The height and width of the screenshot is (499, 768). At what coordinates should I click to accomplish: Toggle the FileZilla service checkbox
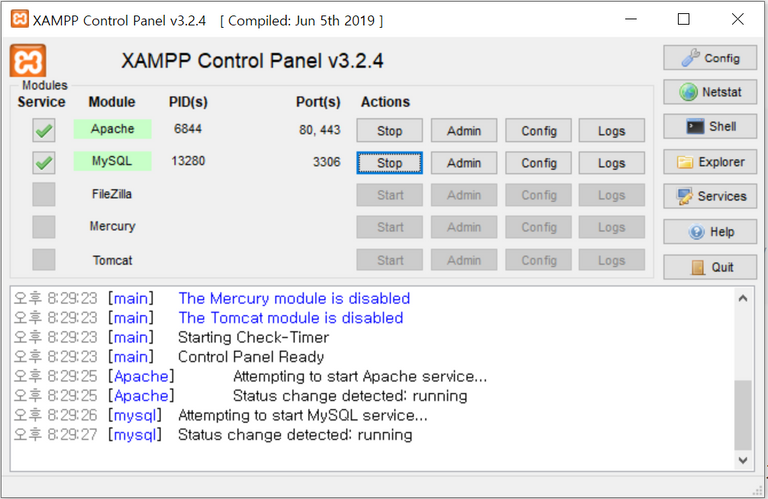click(44, 194)
